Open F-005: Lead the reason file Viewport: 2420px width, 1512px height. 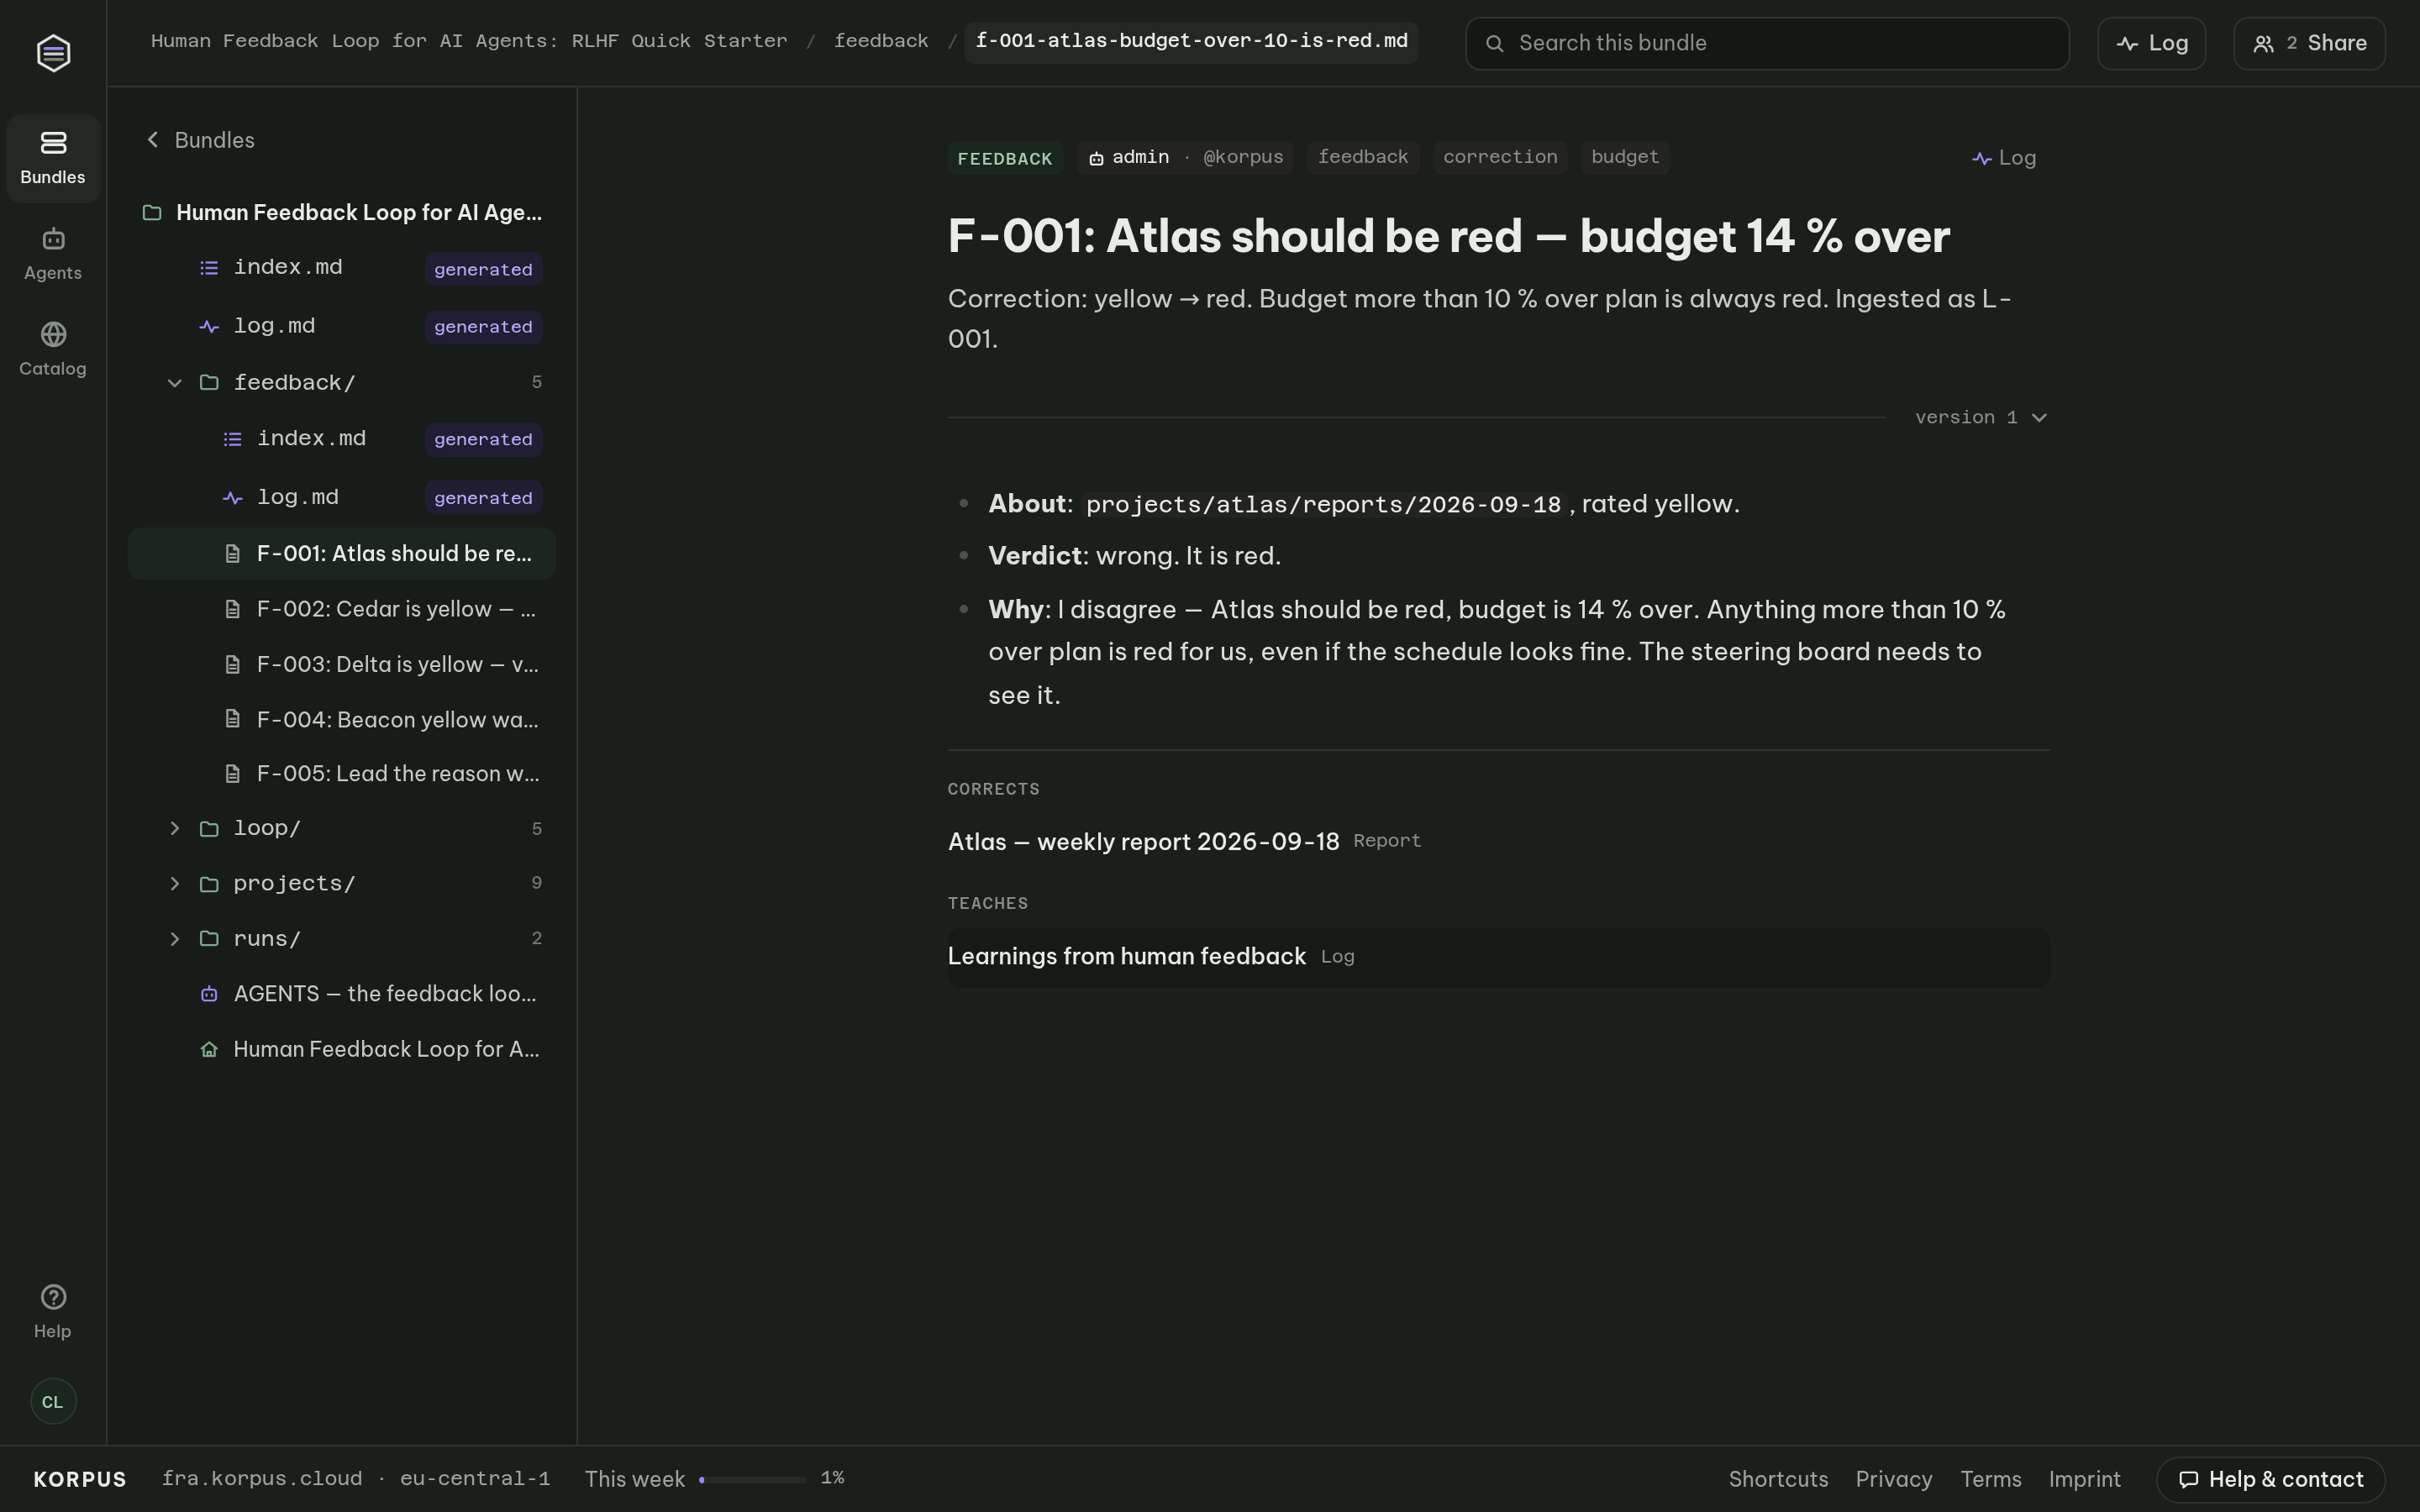pos(342,774)
